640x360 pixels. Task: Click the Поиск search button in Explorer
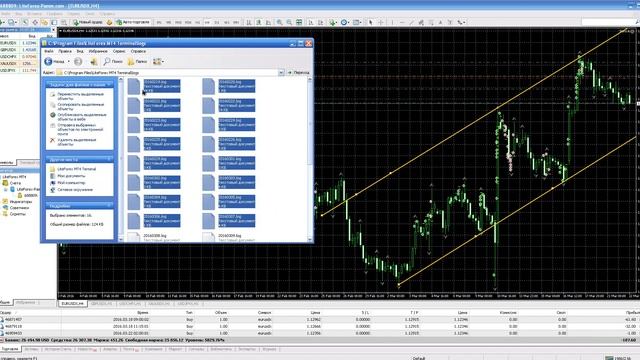(x=113, y=62)
